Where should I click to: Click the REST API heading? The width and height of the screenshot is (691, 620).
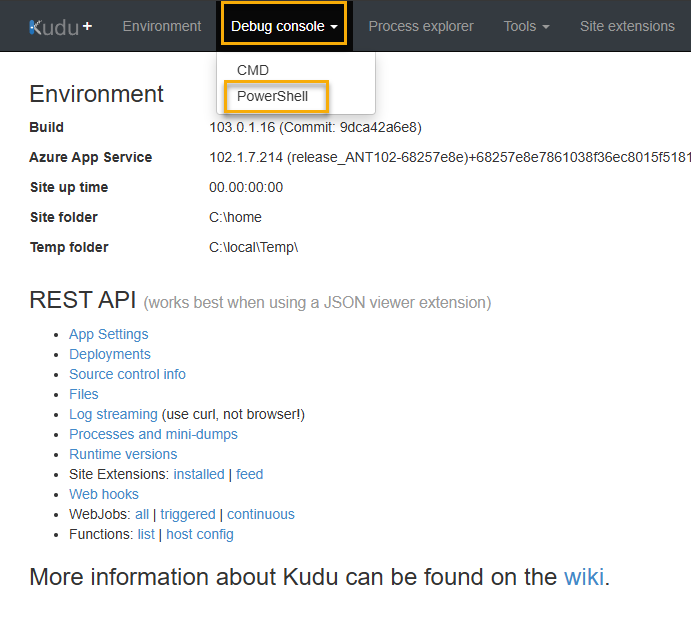pos(82,300)
